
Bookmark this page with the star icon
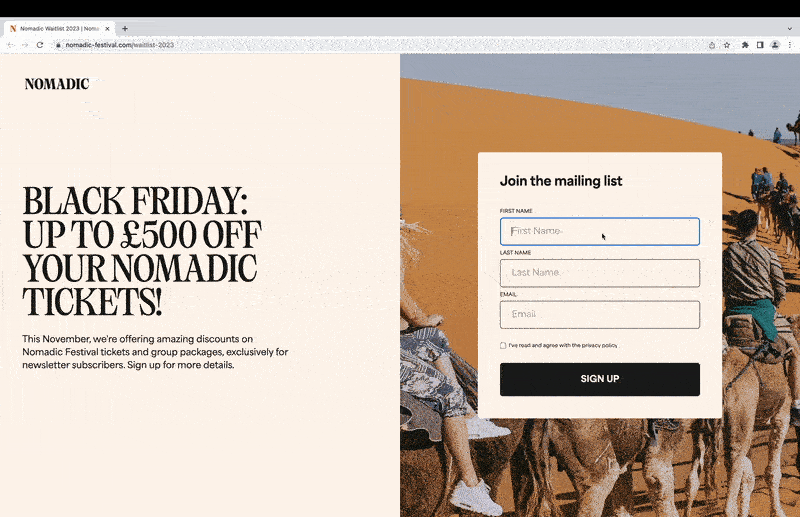point(727,45)
